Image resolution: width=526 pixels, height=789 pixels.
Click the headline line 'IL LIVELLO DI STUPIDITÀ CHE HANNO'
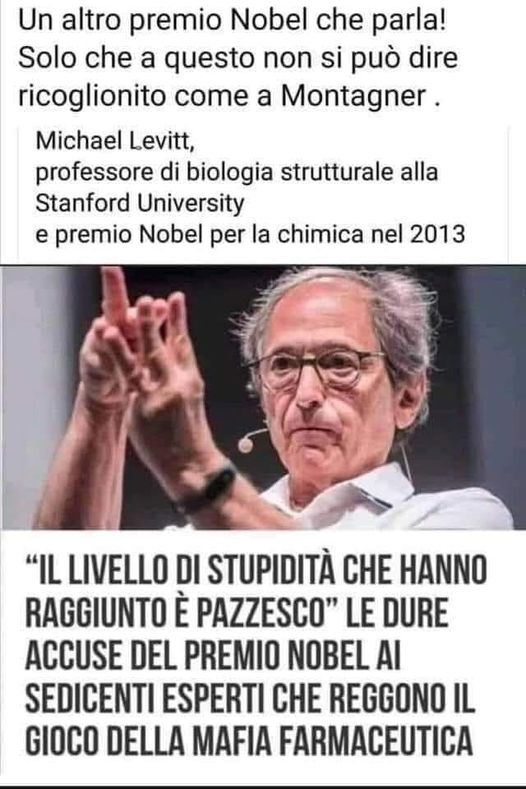point(256,570)
